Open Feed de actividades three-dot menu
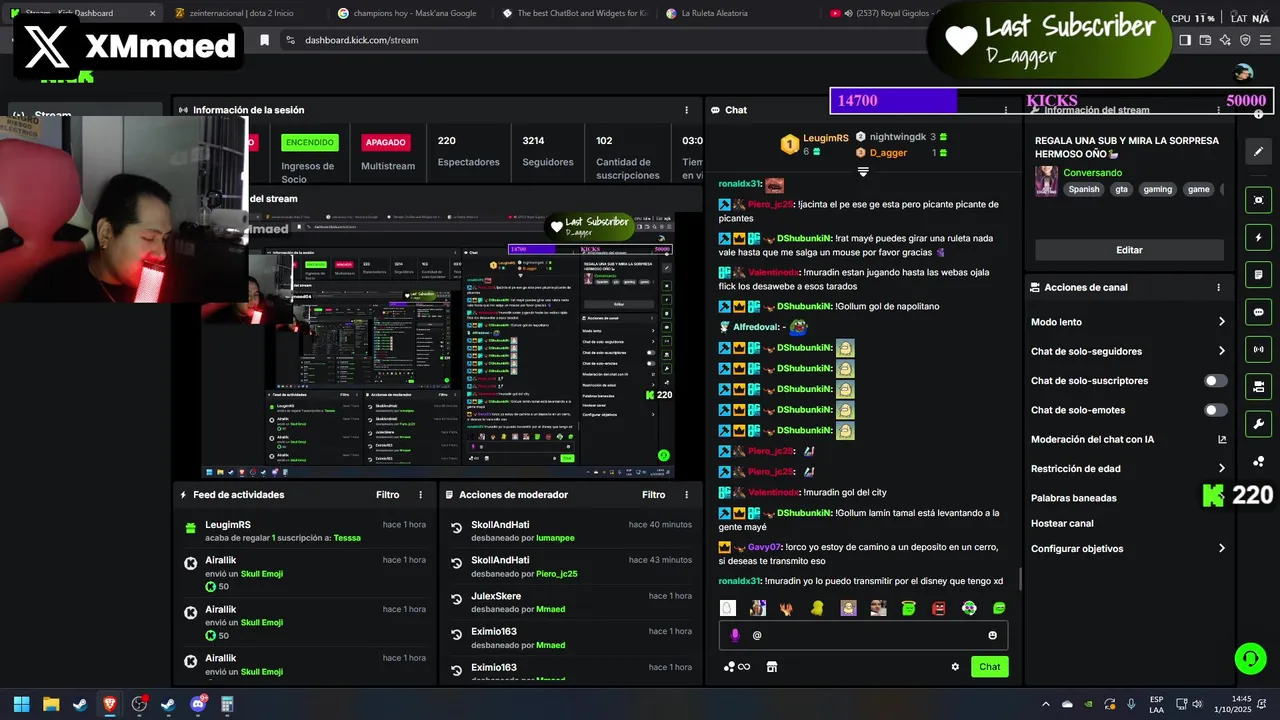 click(420, 495)
